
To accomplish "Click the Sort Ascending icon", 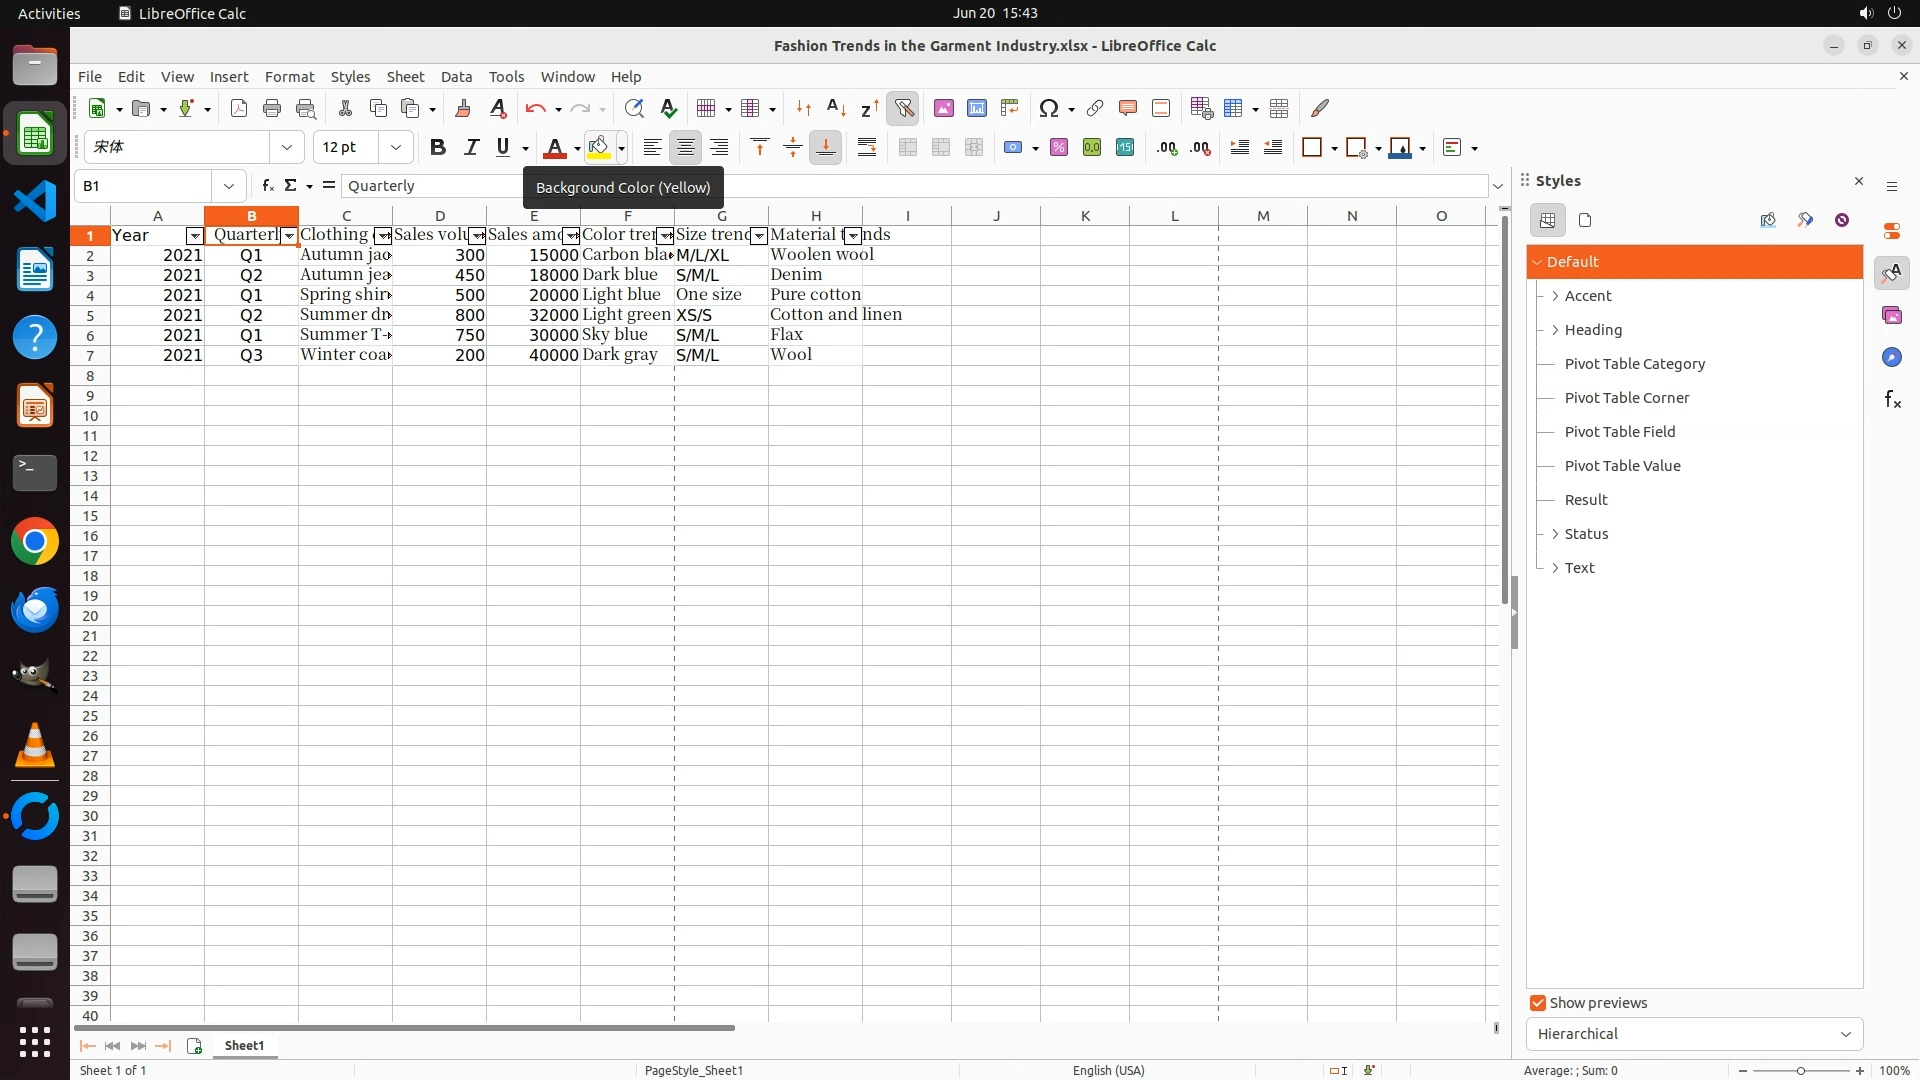I will [x=836, y=108].
